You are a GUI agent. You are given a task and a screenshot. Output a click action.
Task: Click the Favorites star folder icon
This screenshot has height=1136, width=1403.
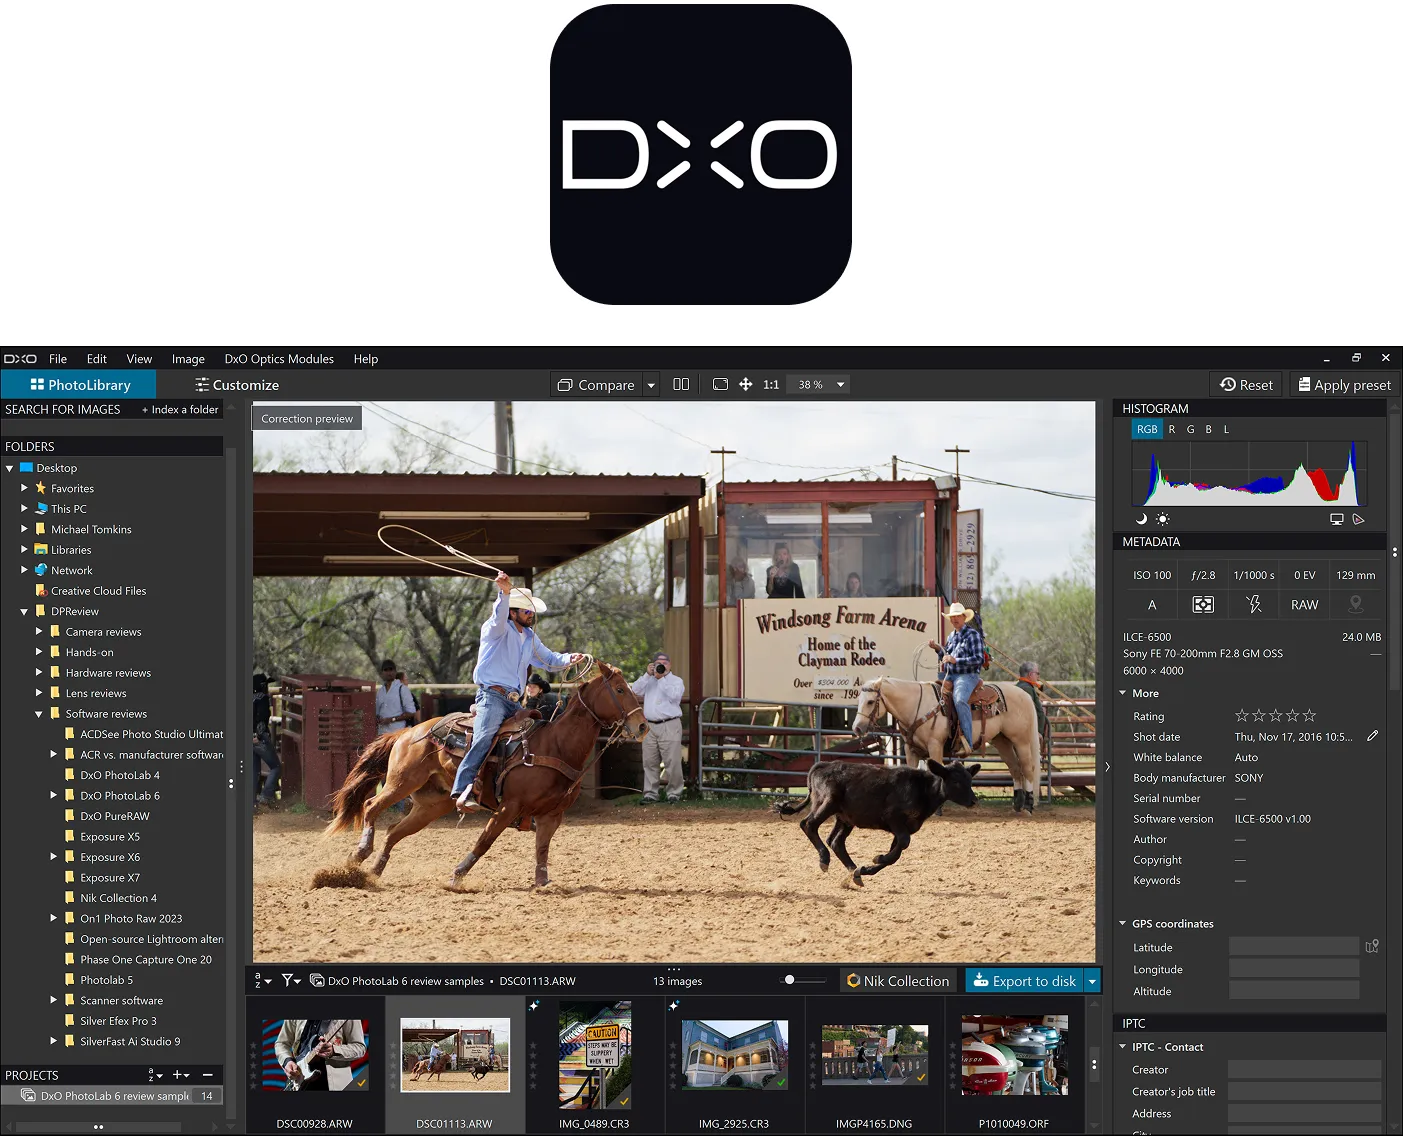(41, 488)
